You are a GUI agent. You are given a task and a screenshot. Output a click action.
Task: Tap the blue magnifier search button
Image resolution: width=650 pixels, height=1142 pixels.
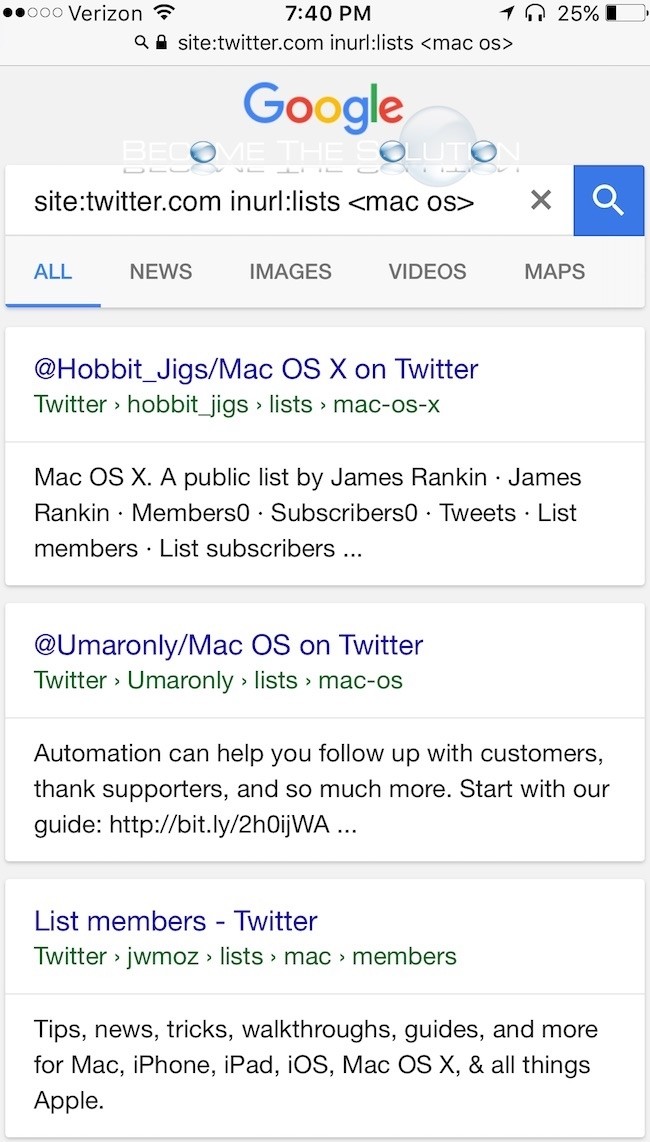tap(608, 200)
